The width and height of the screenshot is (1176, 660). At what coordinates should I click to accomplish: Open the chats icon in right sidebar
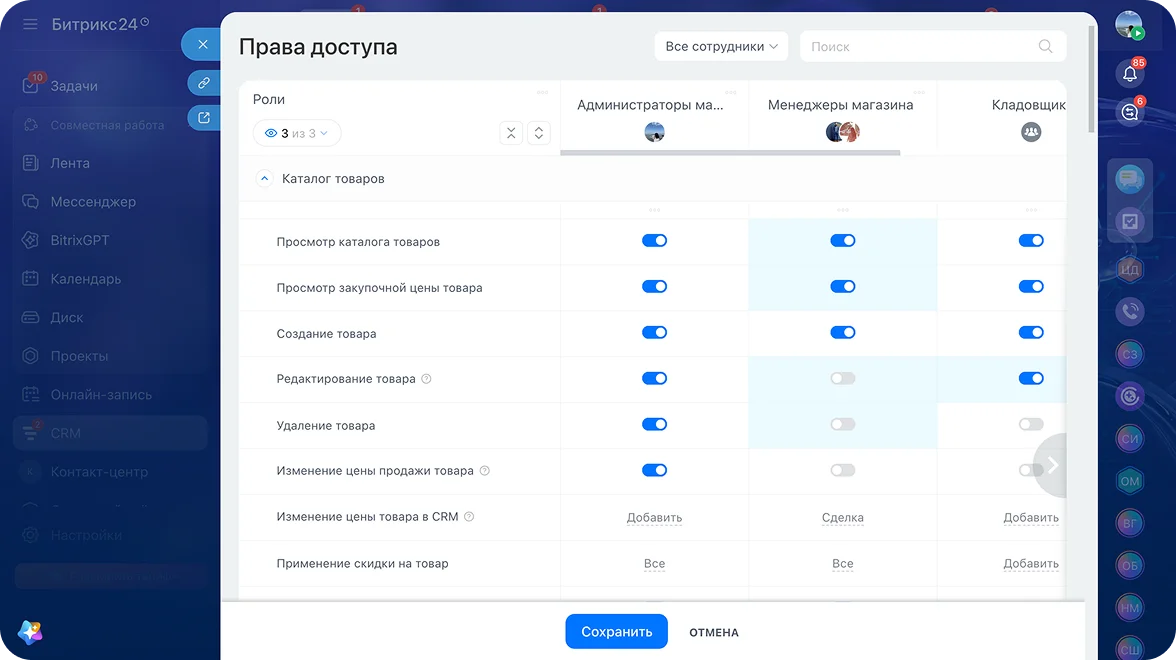click(1130, 178)
